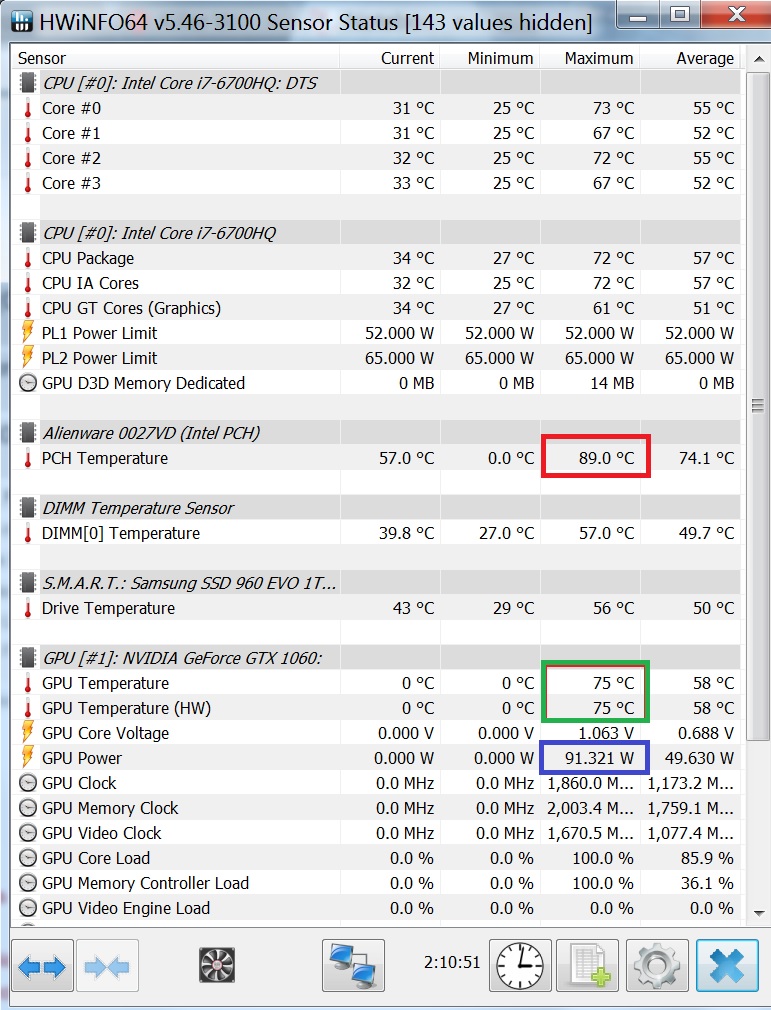Click the HWiNFO64 title bar app icon
The width and height of the screenshot is (771, 1010).
(23, 22)
